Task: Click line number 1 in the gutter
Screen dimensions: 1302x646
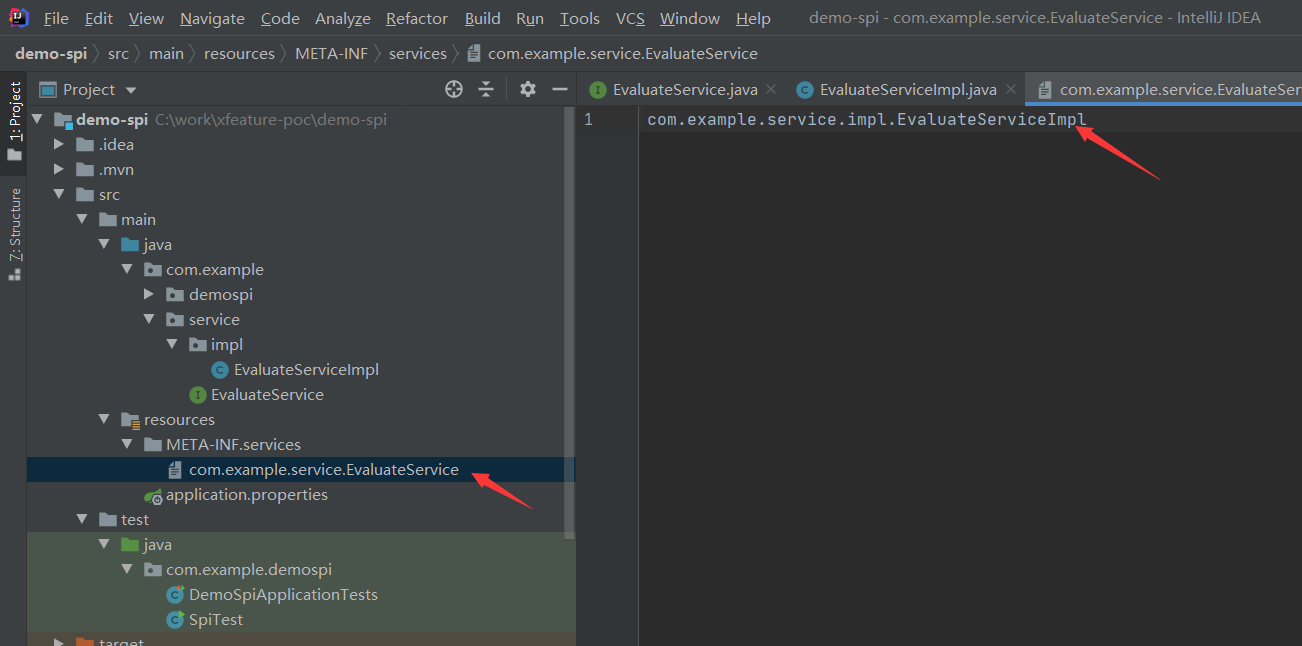Action: coord(588,120)
